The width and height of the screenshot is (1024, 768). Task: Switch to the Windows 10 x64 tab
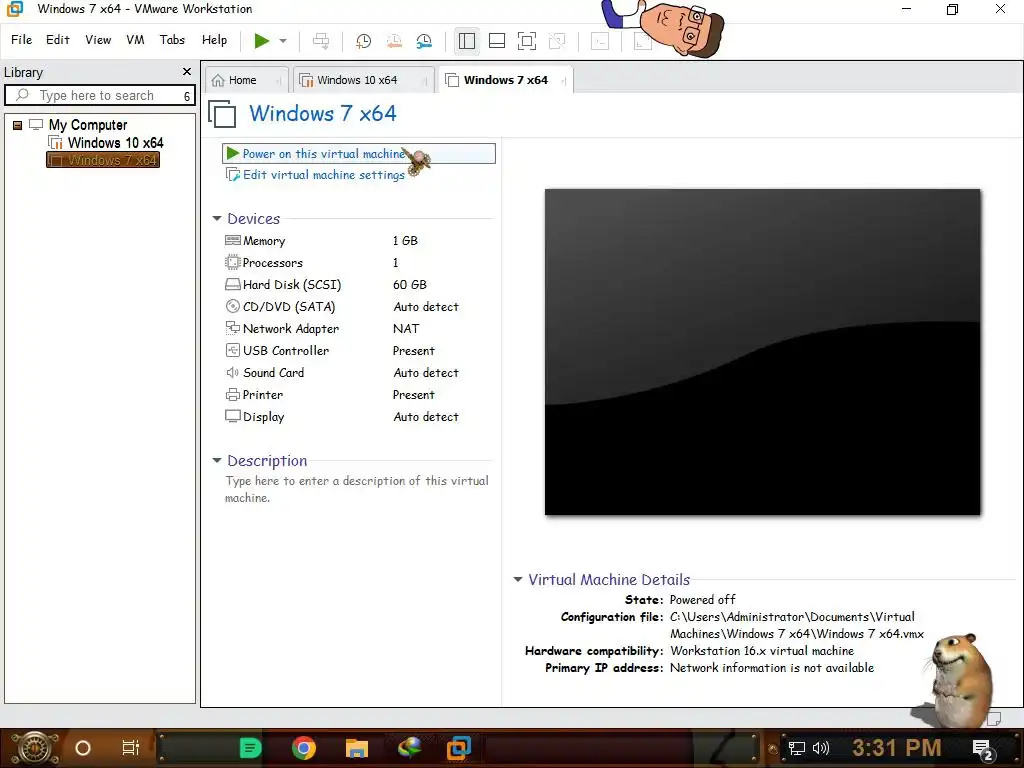click(363, 80)
